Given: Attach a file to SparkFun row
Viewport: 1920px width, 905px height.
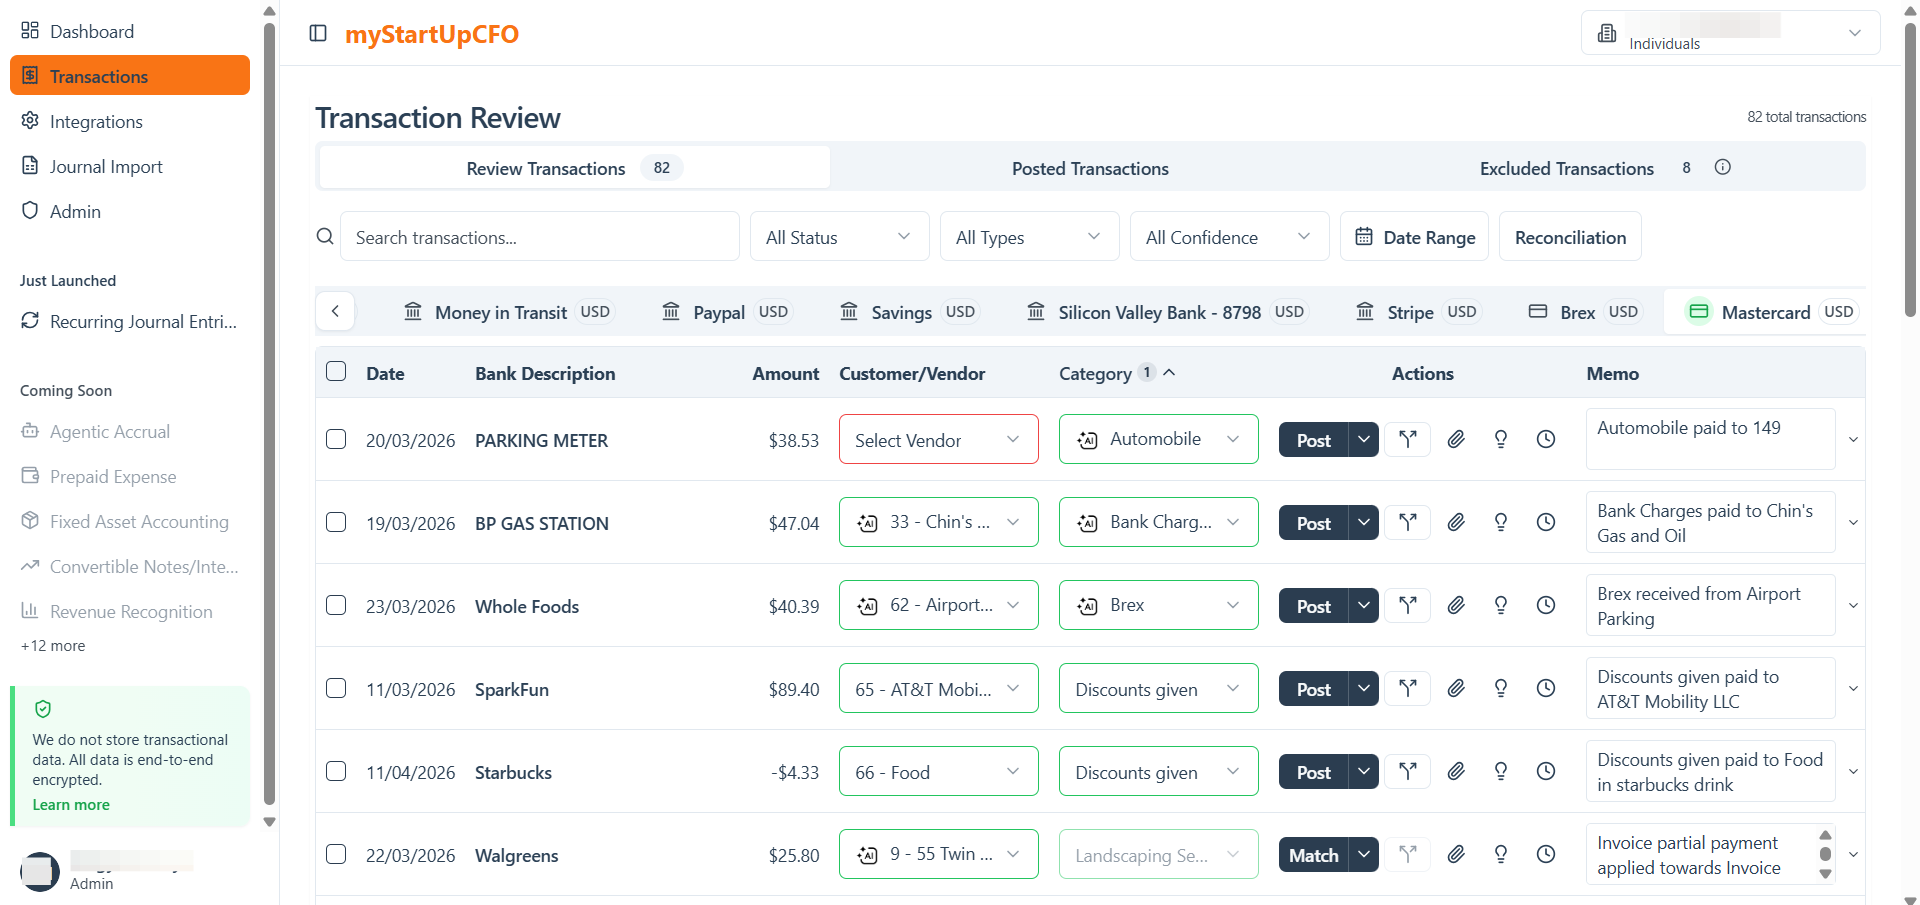Looking at the screenshot, I should click(1456, 688).
